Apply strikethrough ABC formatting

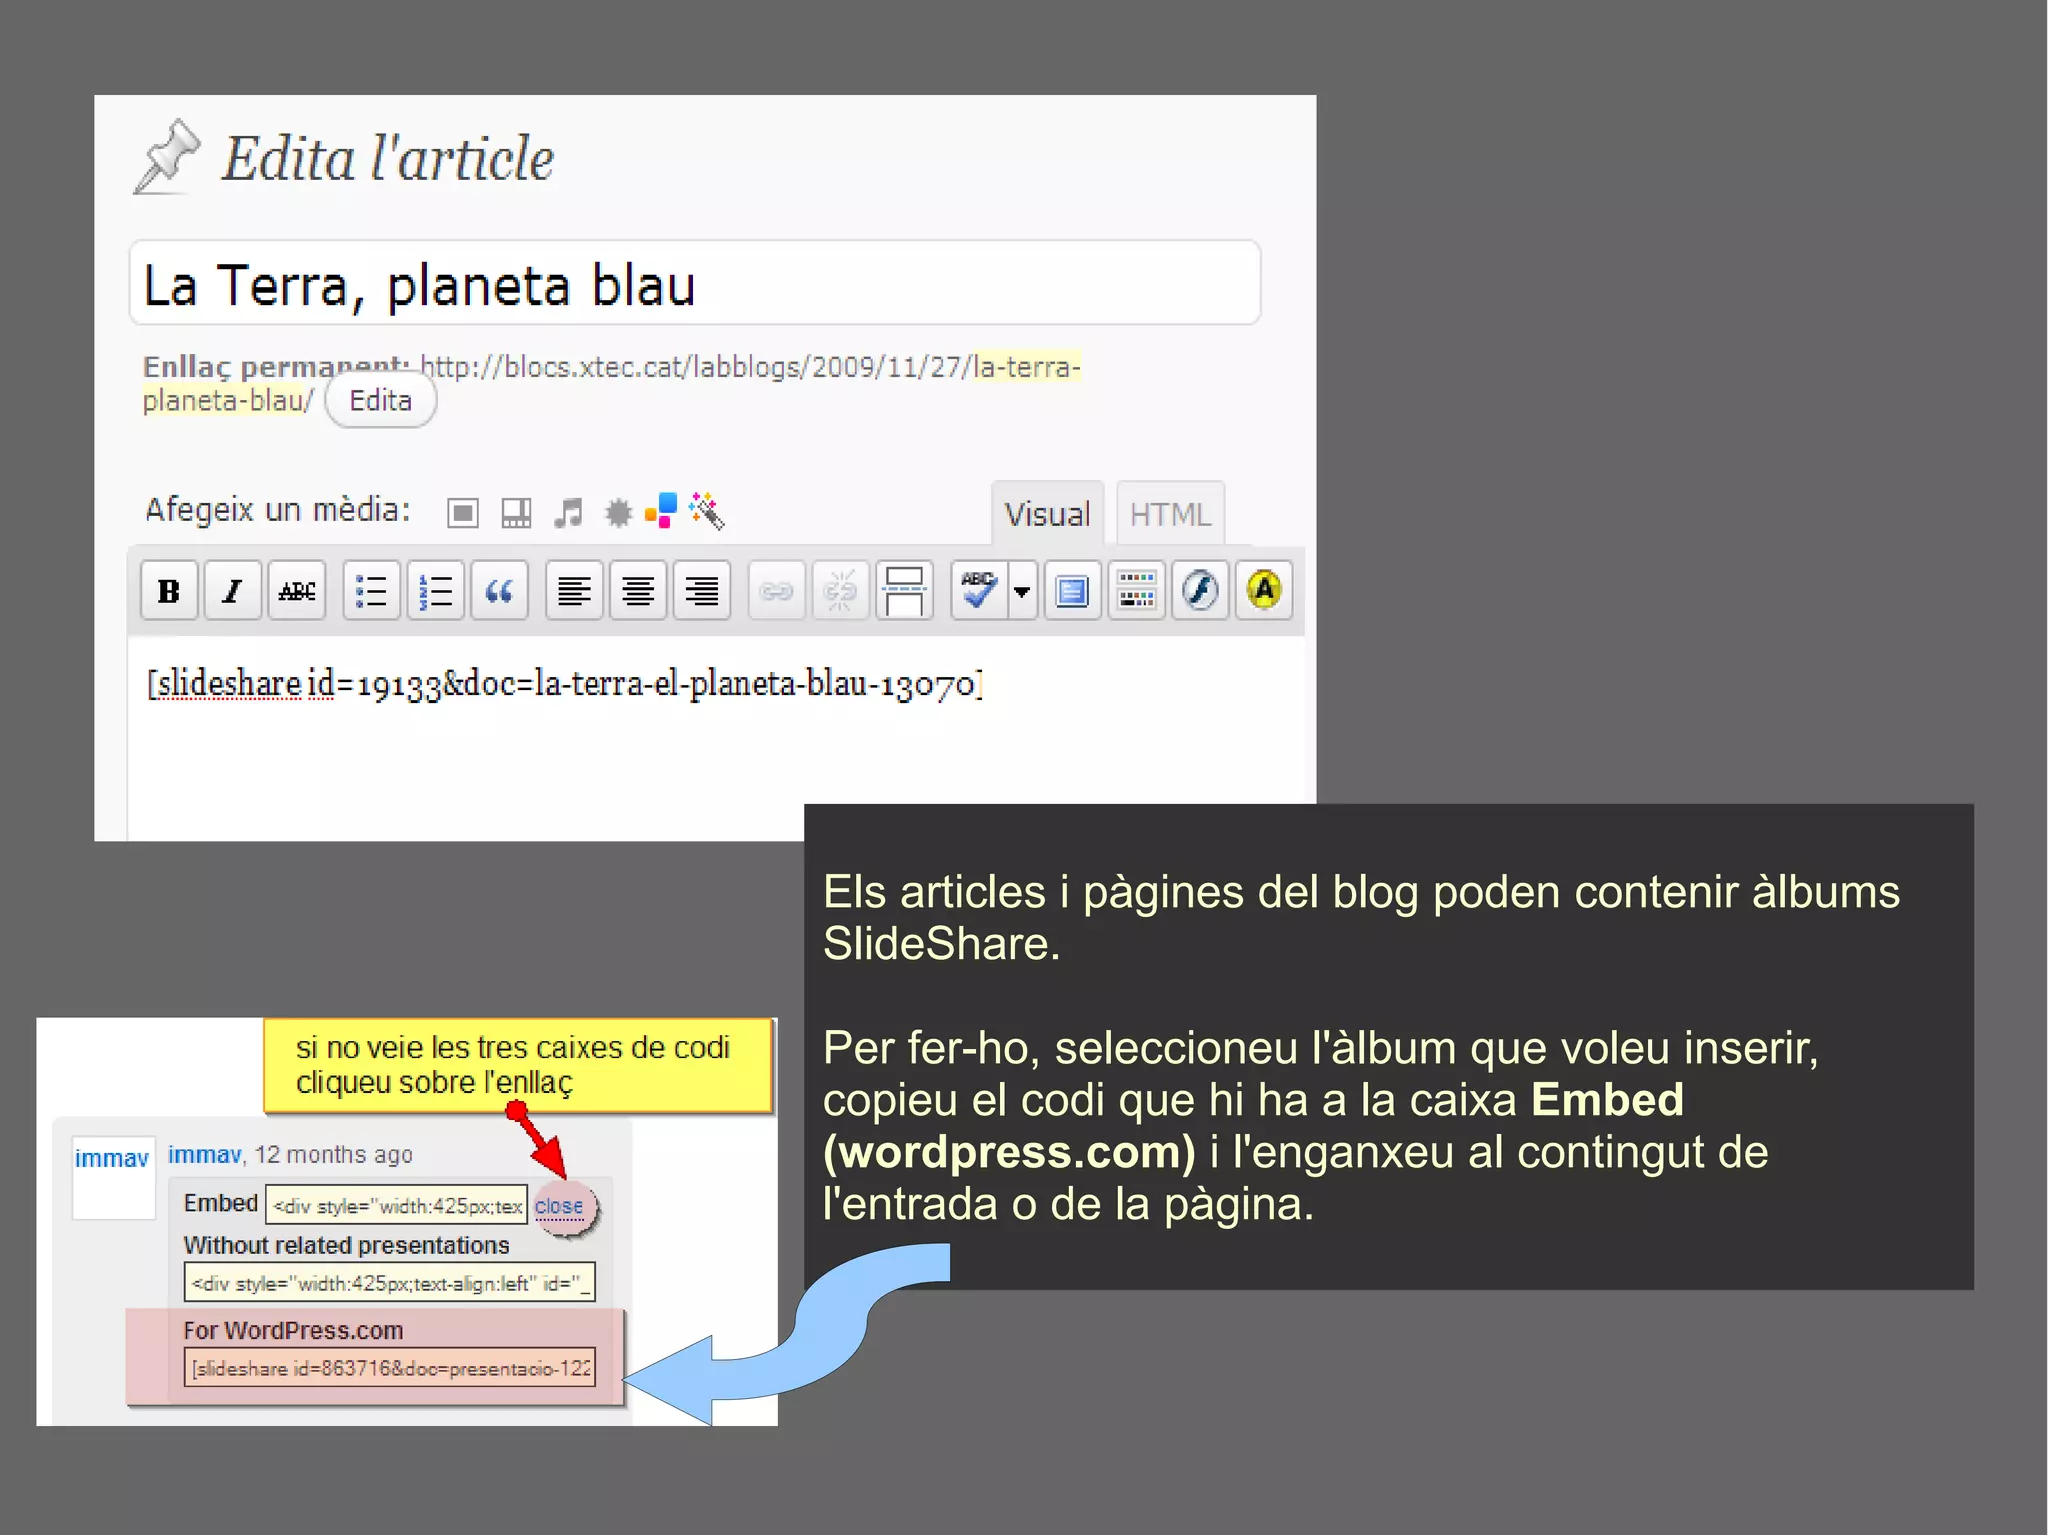[297, 591]
